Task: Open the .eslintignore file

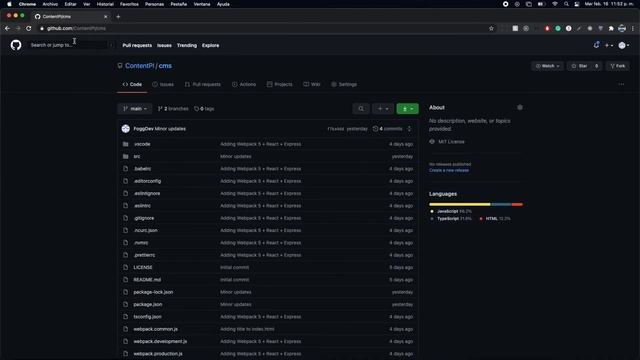Action: (147, 193)
